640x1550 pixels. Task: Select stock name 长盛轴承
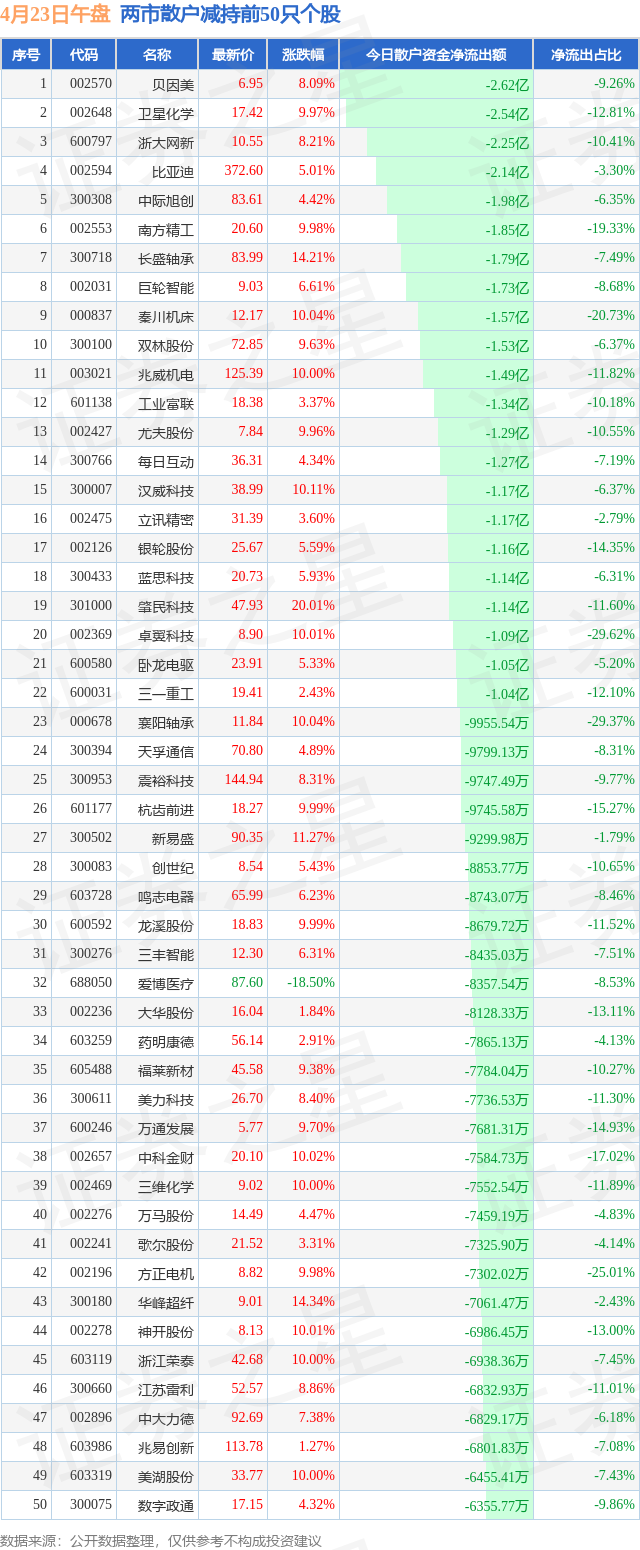point(166,259)
